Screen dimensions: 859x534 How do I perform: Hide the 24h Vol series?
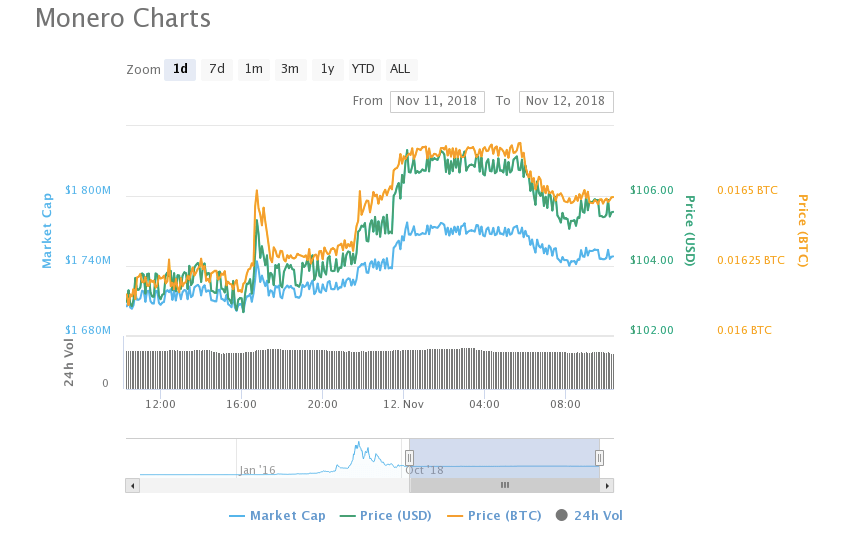(x=589, y=516)
